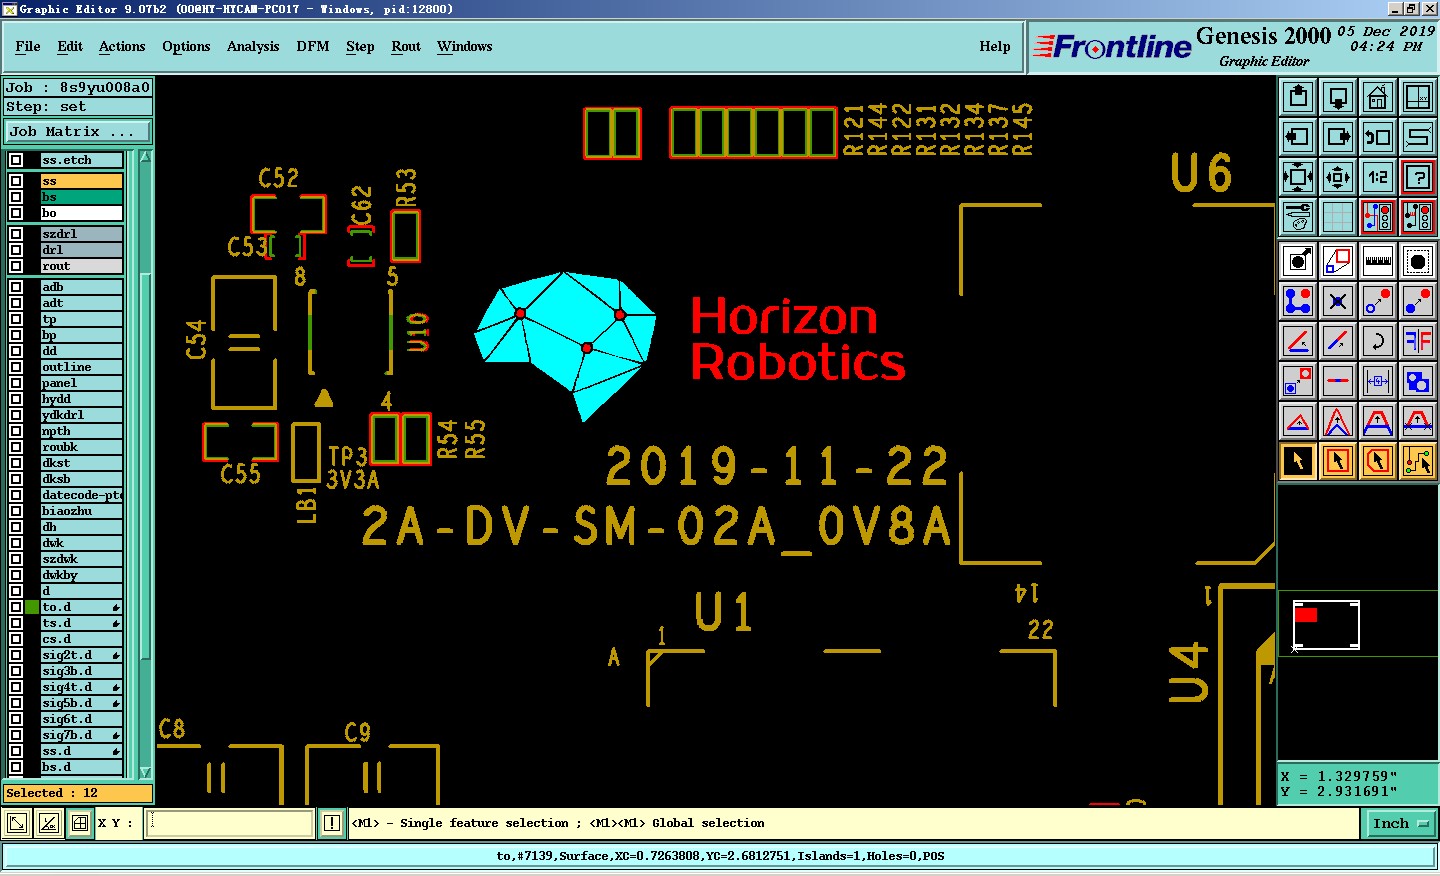
Task: Open the Actions menu
Action: pos(122,46)
